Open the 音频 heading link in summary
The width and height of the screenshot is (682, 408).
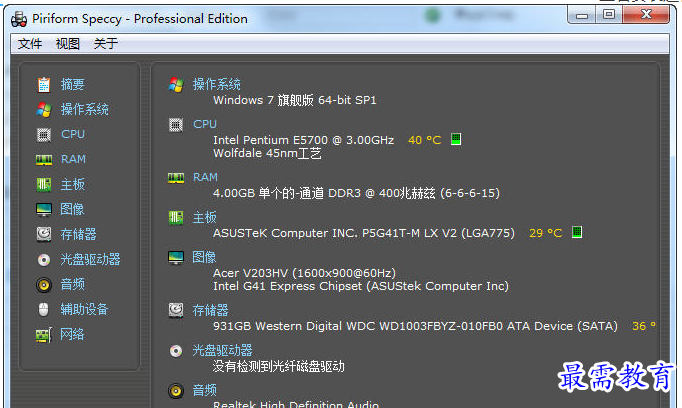[x=204, y=390]
